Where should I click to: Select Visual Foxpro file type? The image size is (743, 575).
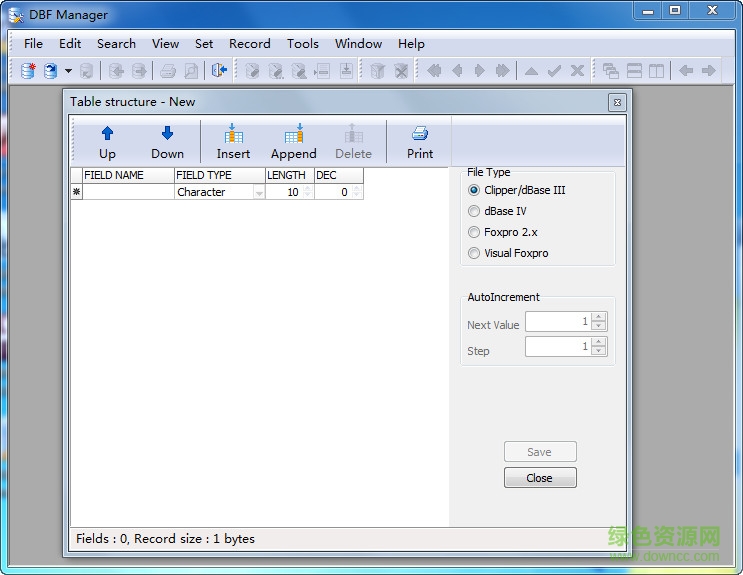pos(508,253)
